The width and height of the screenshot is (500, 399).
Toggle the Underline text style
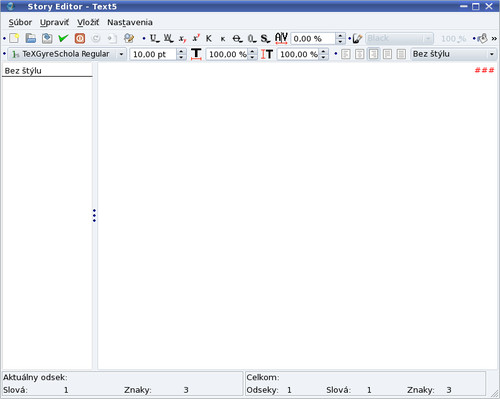coord(154,39)
